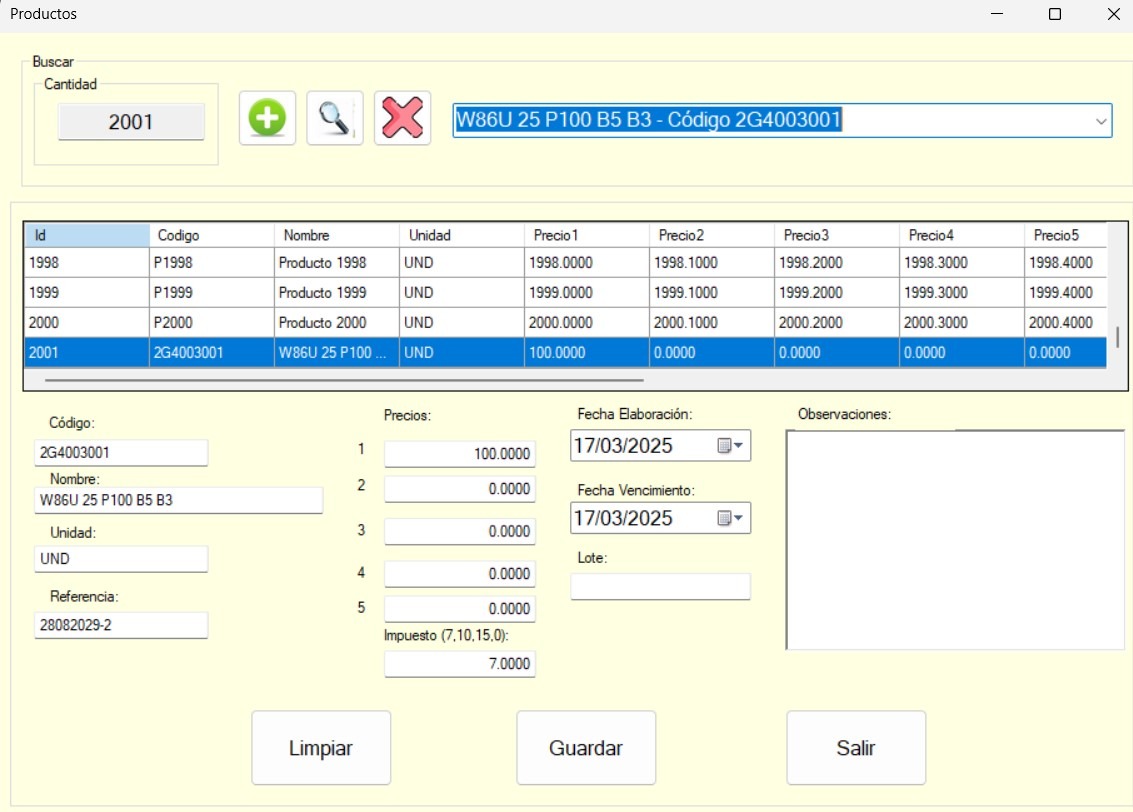1133x812 pixels.
Task: Exit the form with the Salir button
Action: (x=856, y=747)
